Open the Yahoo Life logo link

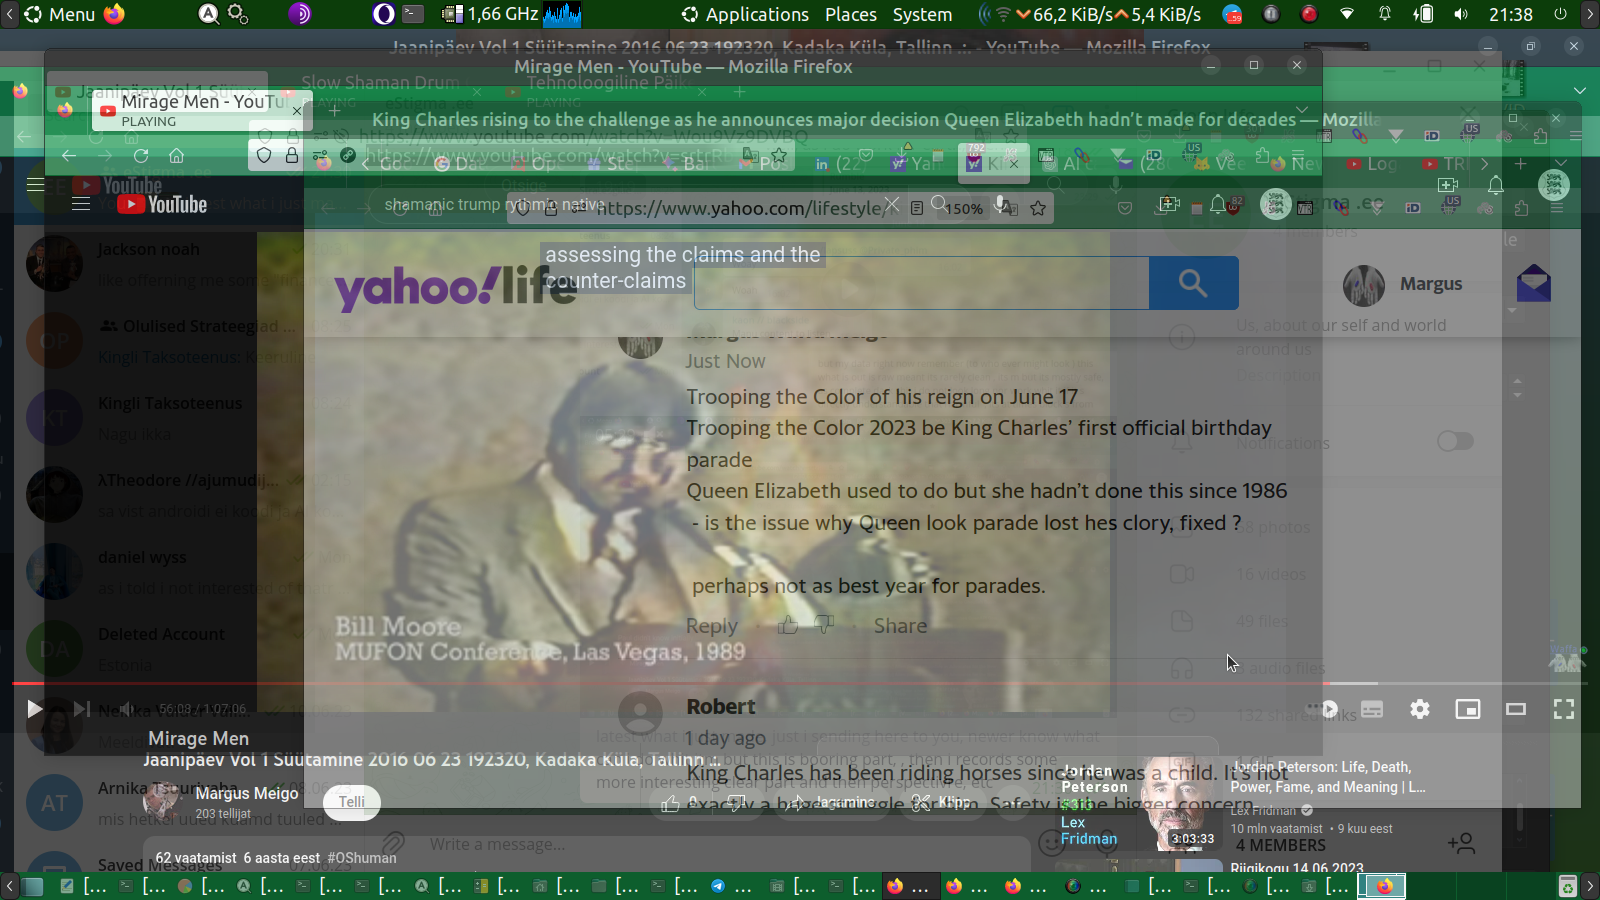[455, 289]
